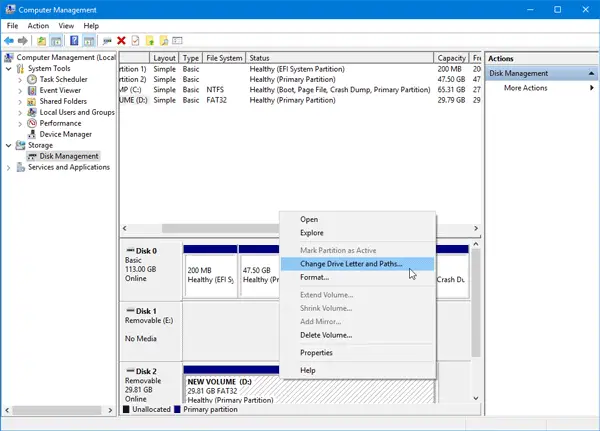Select the NTFS (C:) volume row
This screenshot has width=600, height=431.
[x=300, y=90]
